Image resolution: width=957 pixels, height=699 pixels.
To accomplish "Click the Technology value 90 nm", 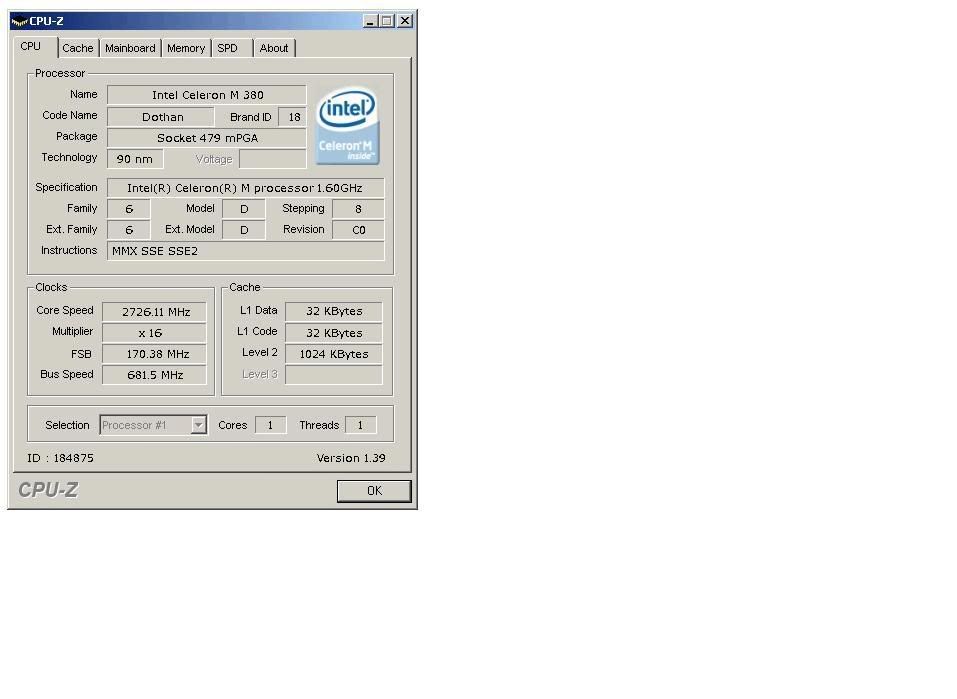I will pos(135,159).
